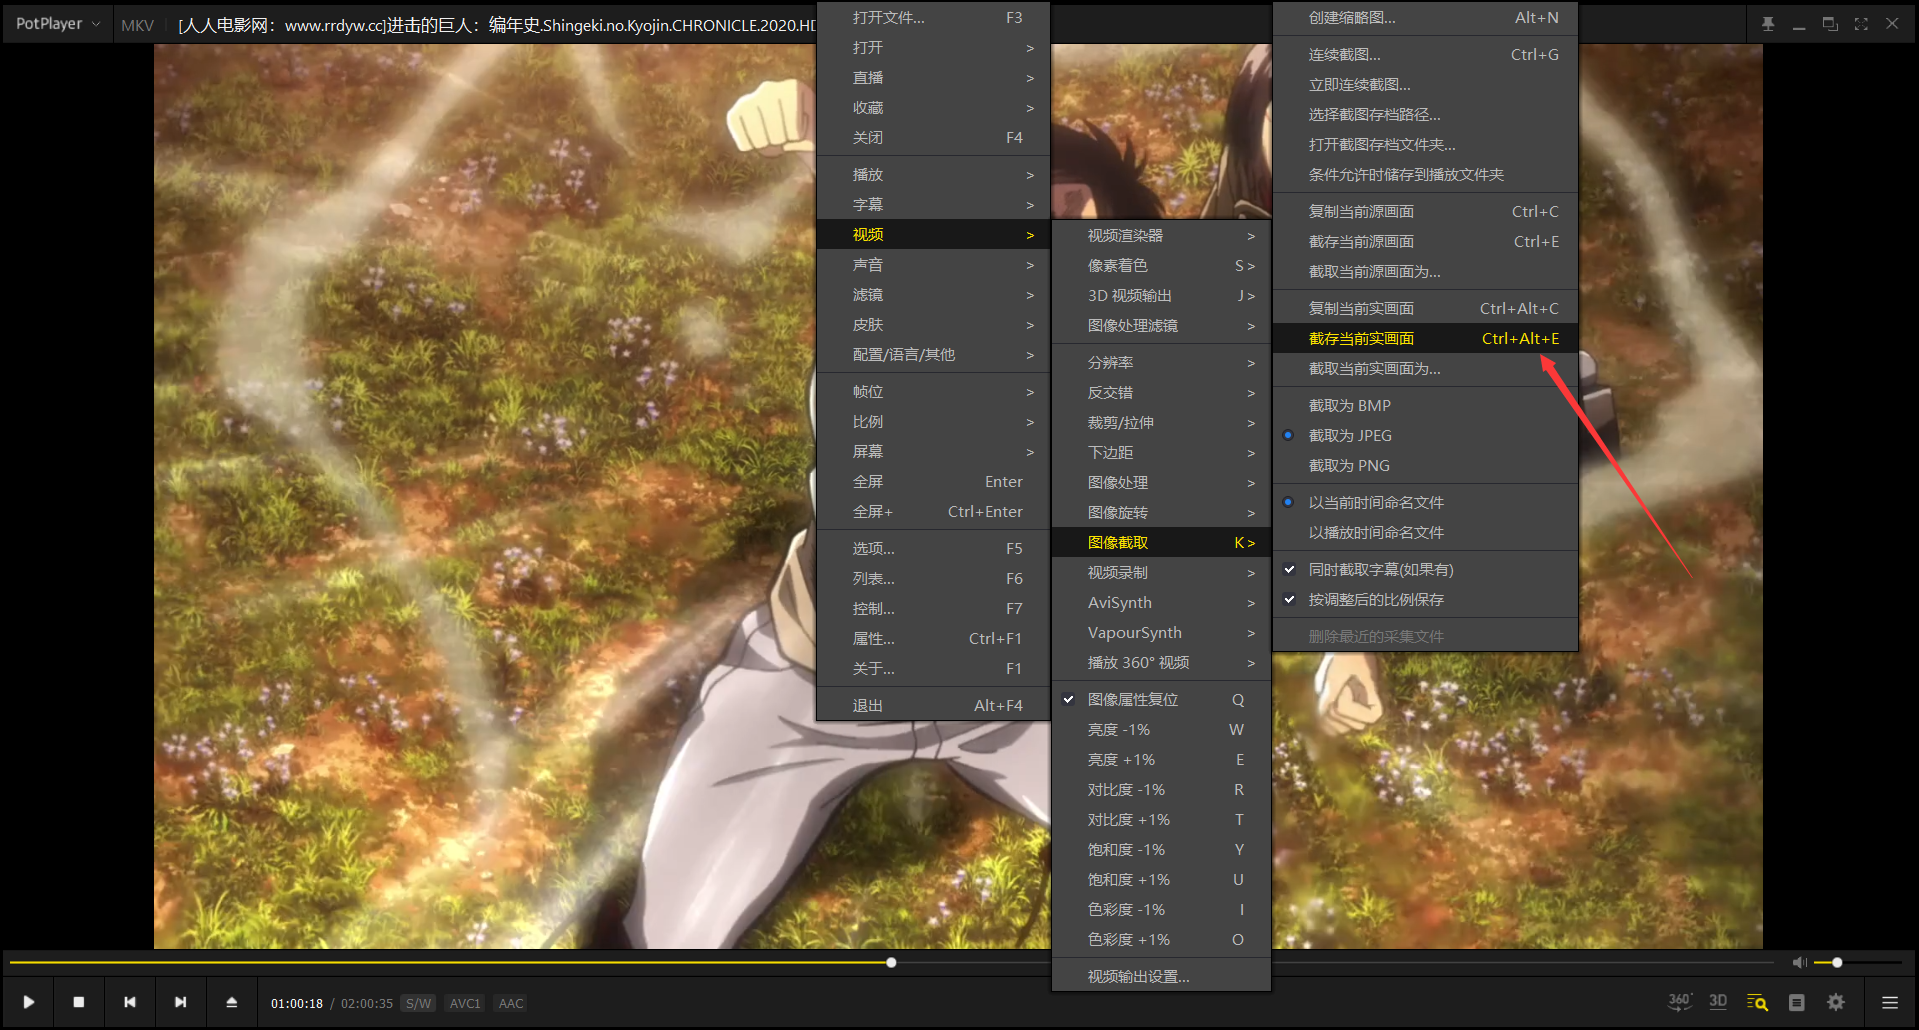
Task: Toggle fullscreen from the title bar icon
Action: click(1861, 24)
